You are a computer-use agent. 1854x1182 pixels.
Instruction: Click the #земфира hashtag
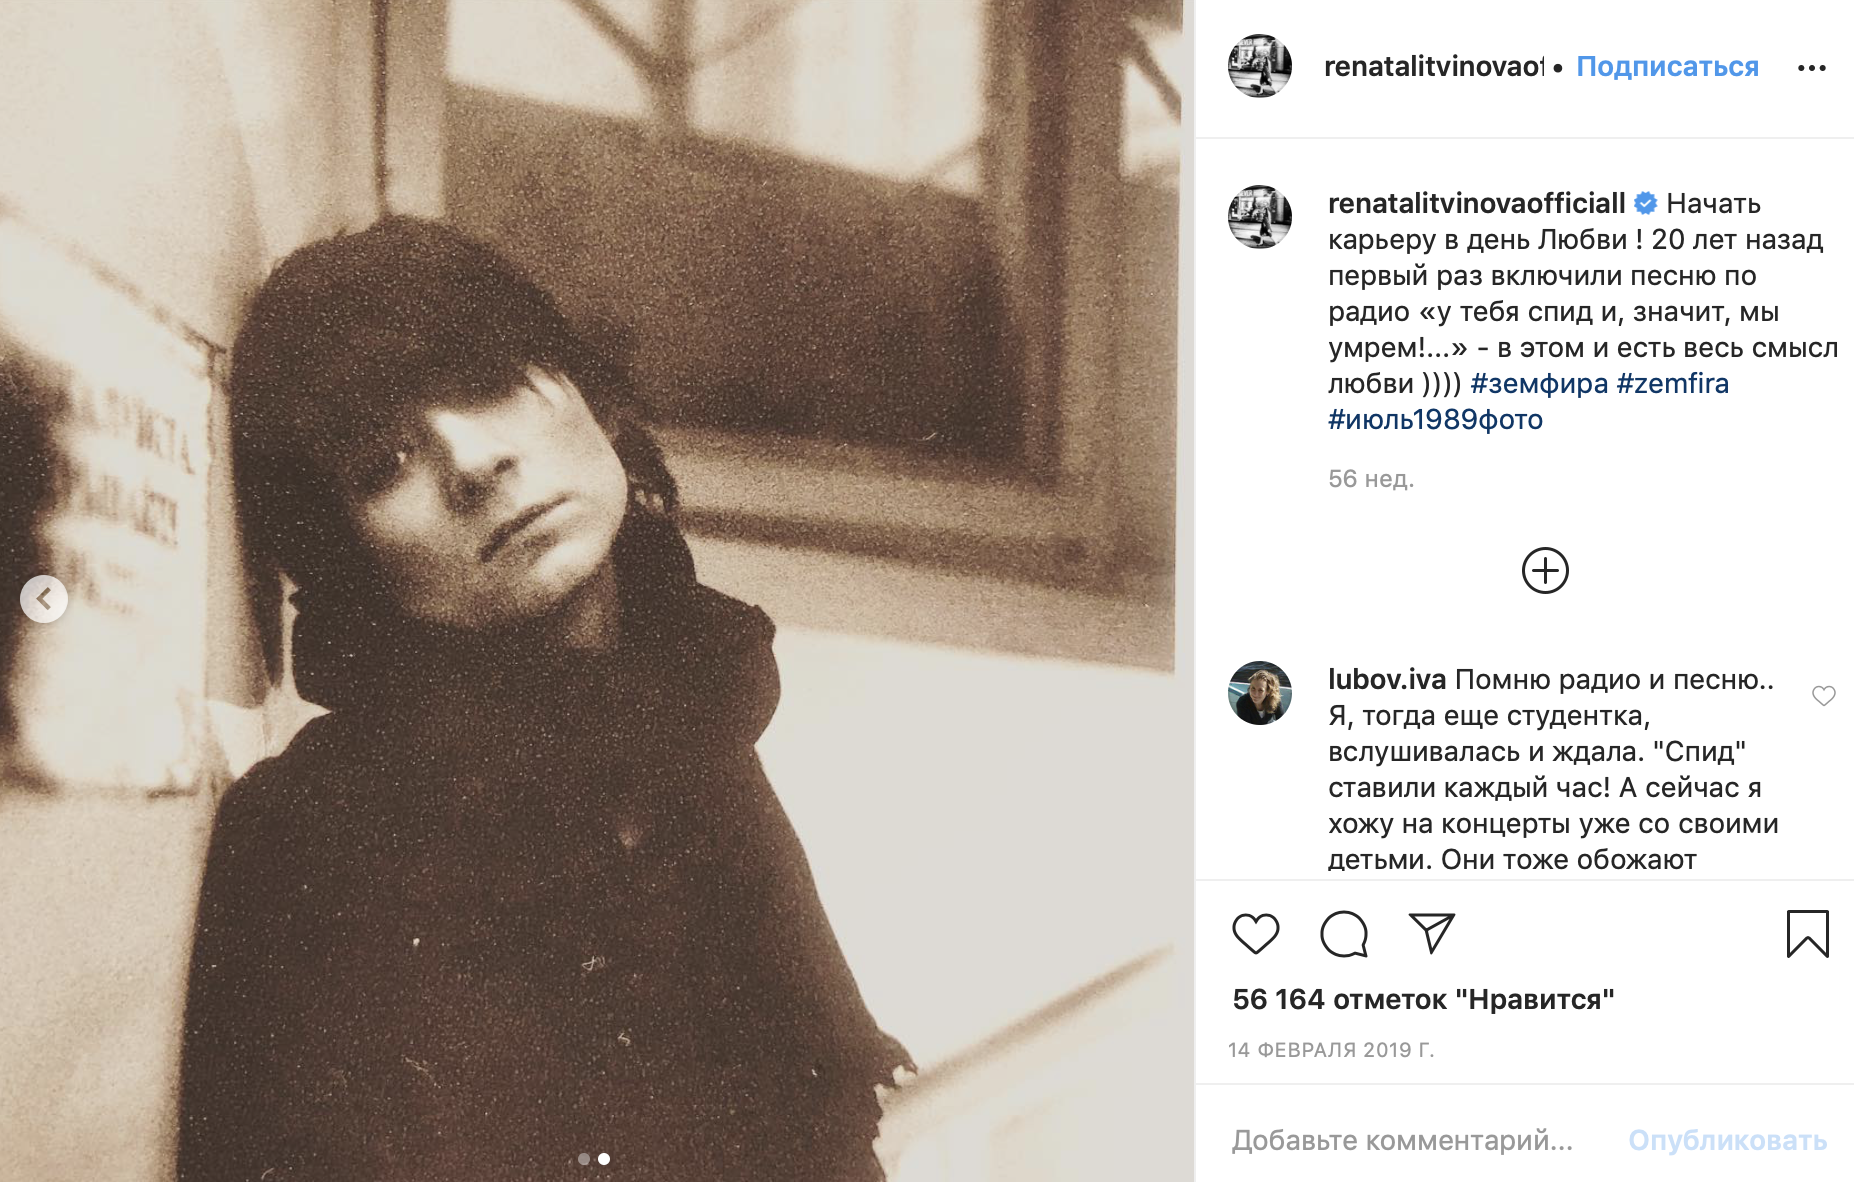click(1539, 384)
